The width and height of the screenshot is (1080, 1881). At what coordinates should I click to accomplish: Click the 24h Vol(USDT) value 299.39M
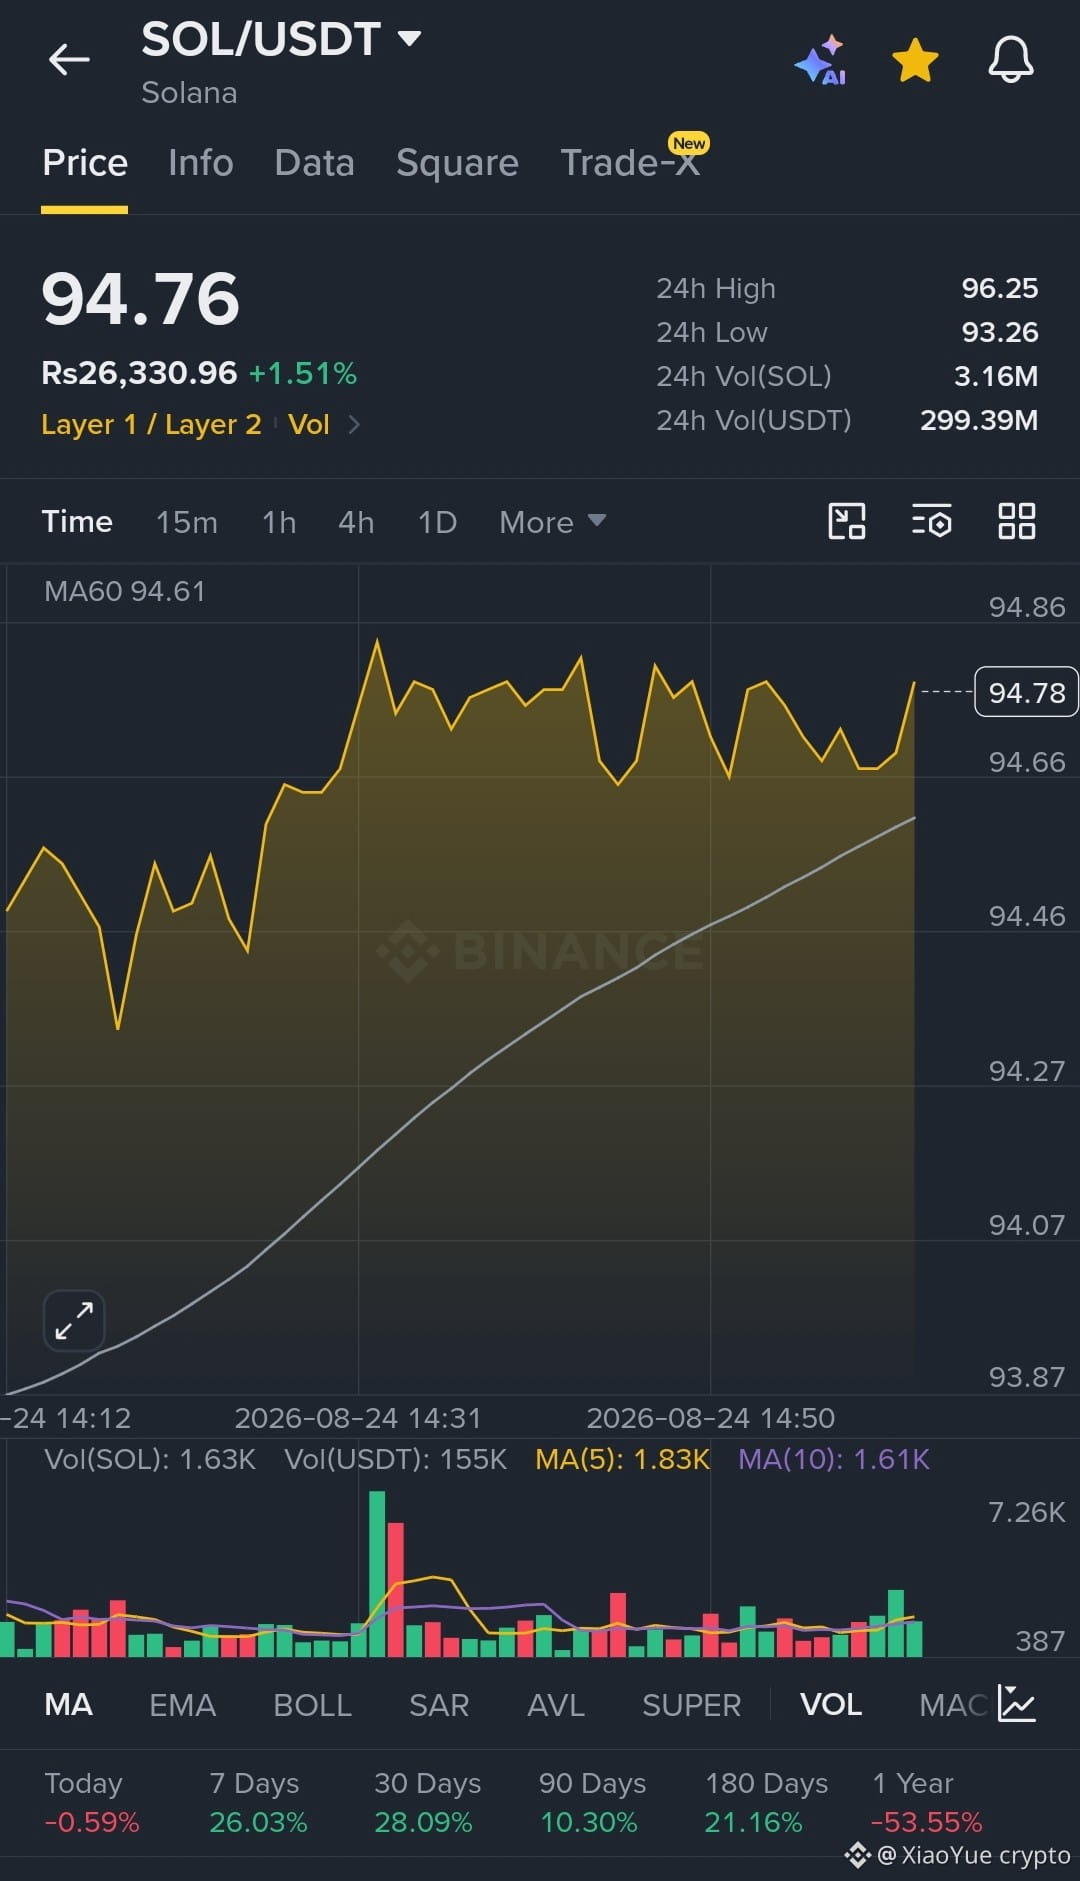point(979,420)
